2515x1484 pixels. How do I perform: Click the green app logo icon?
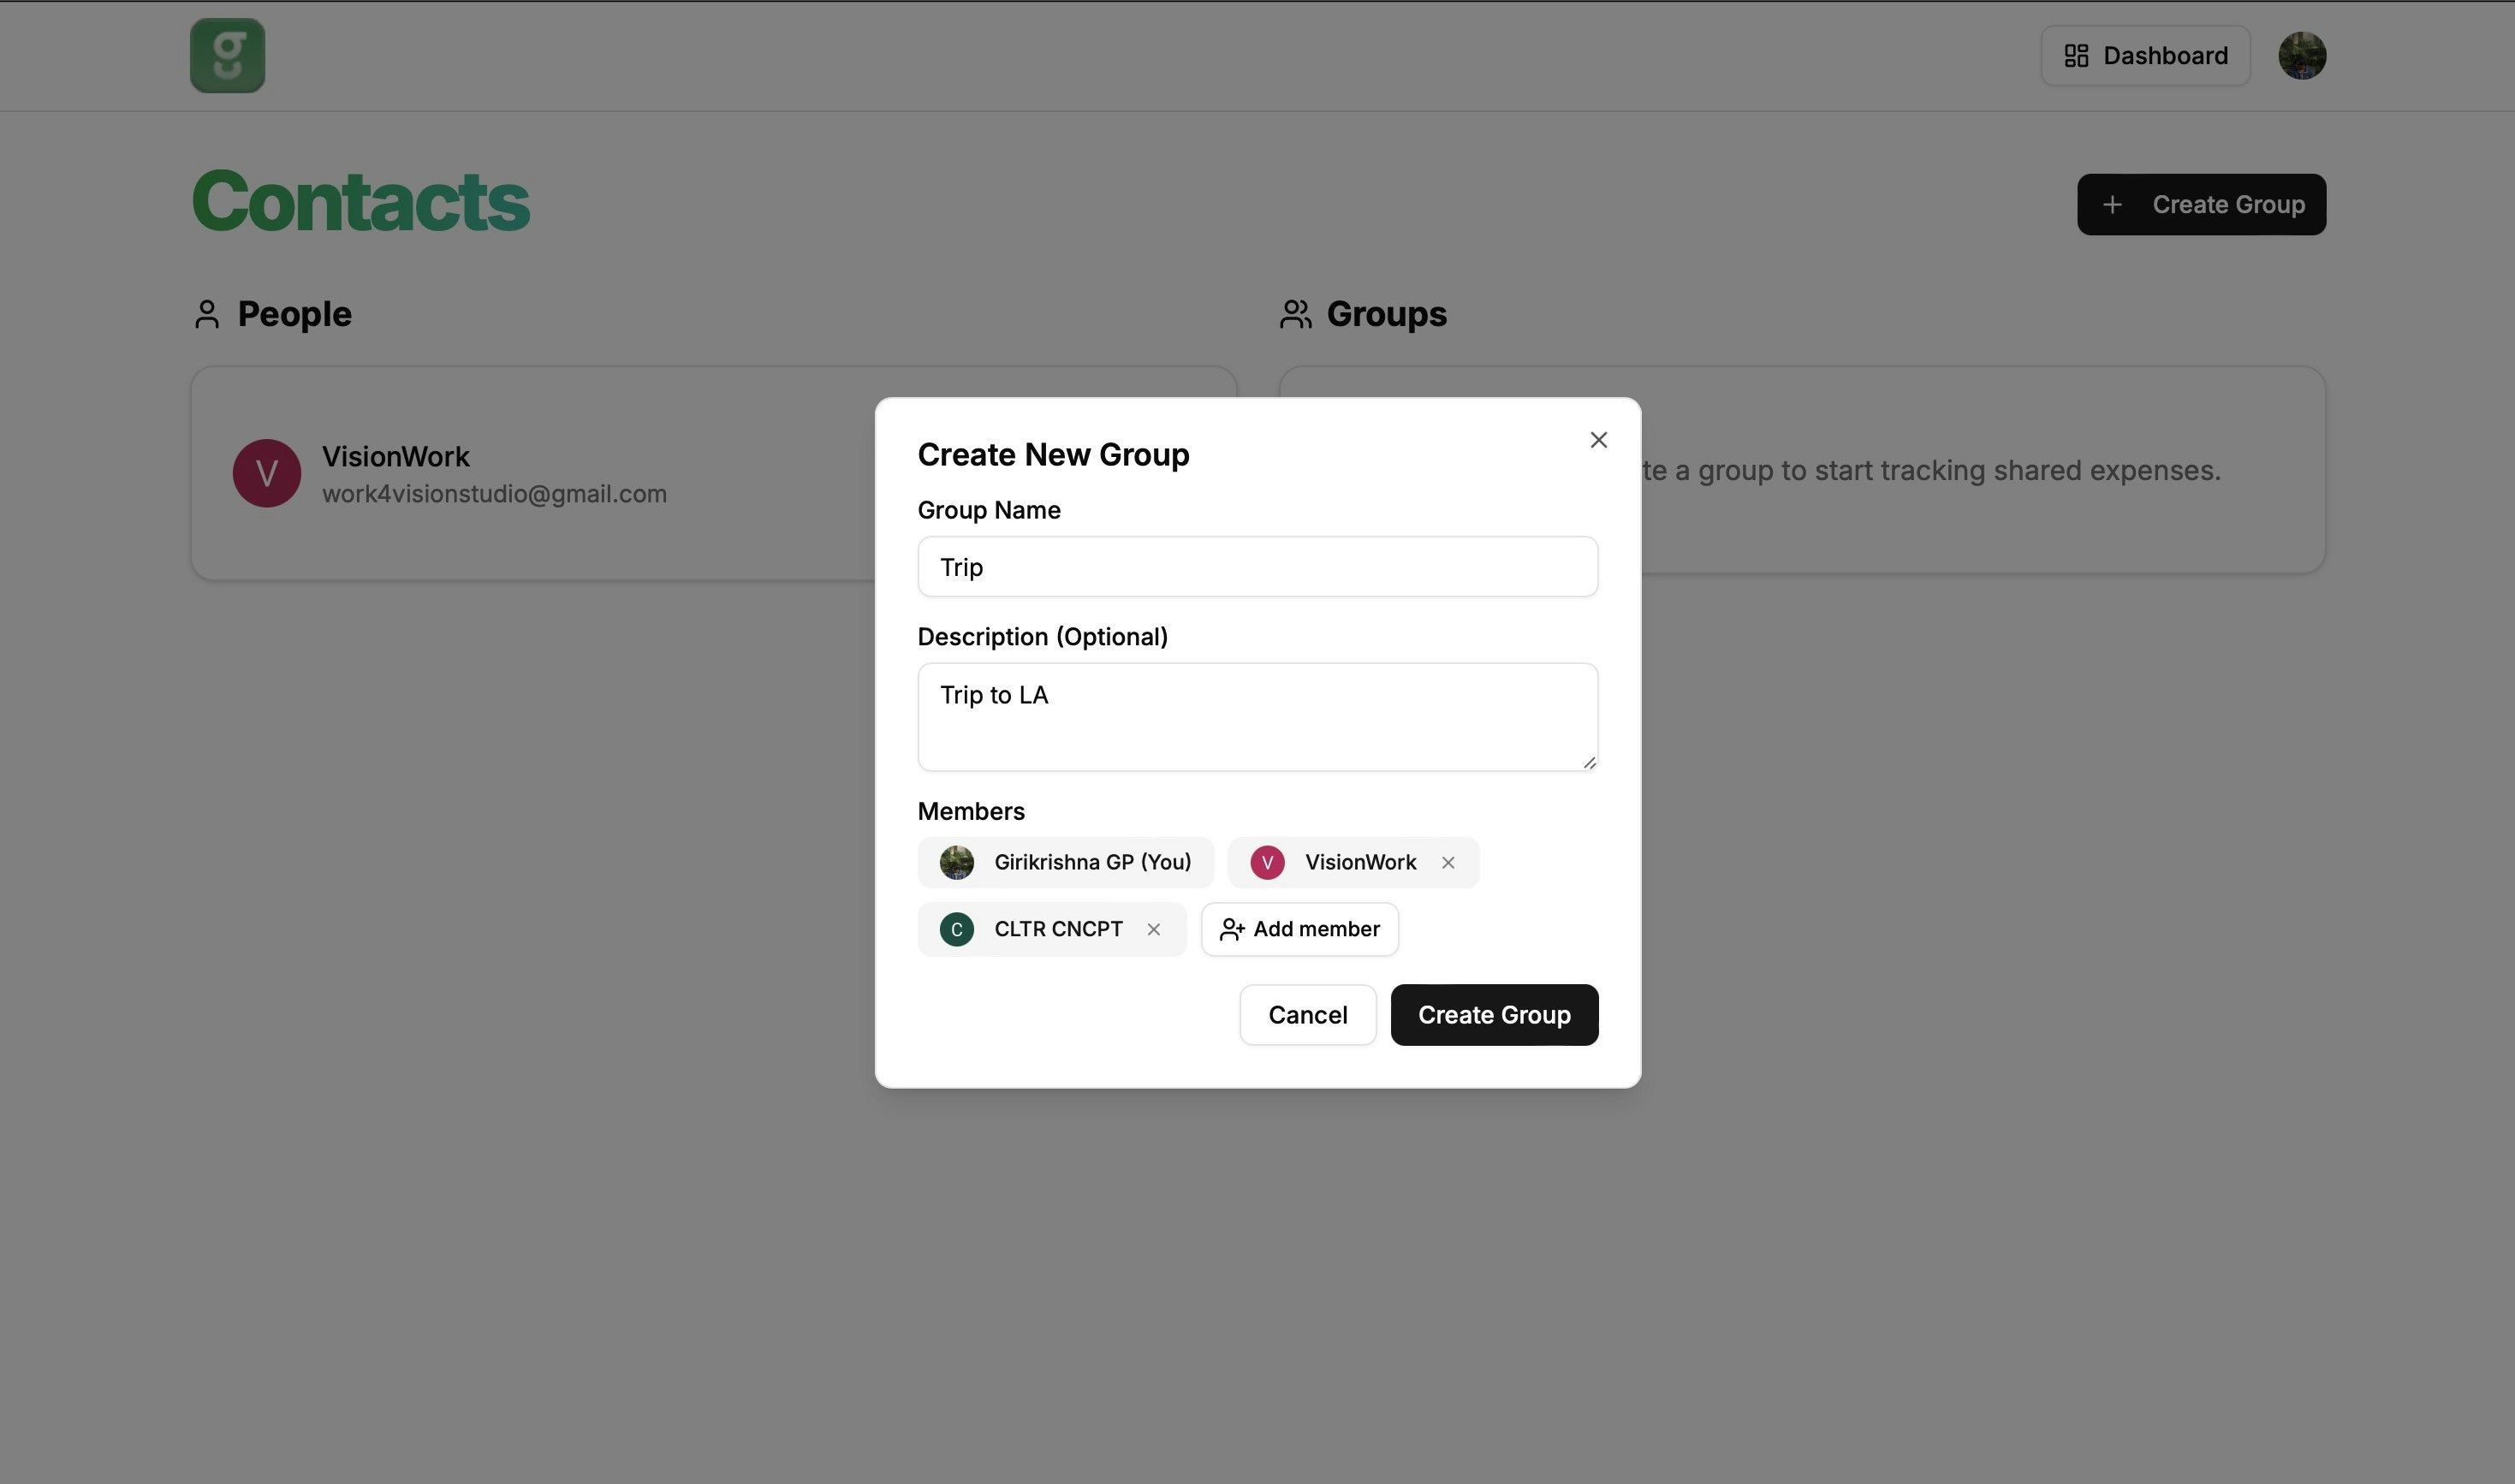tap(227, 56)
